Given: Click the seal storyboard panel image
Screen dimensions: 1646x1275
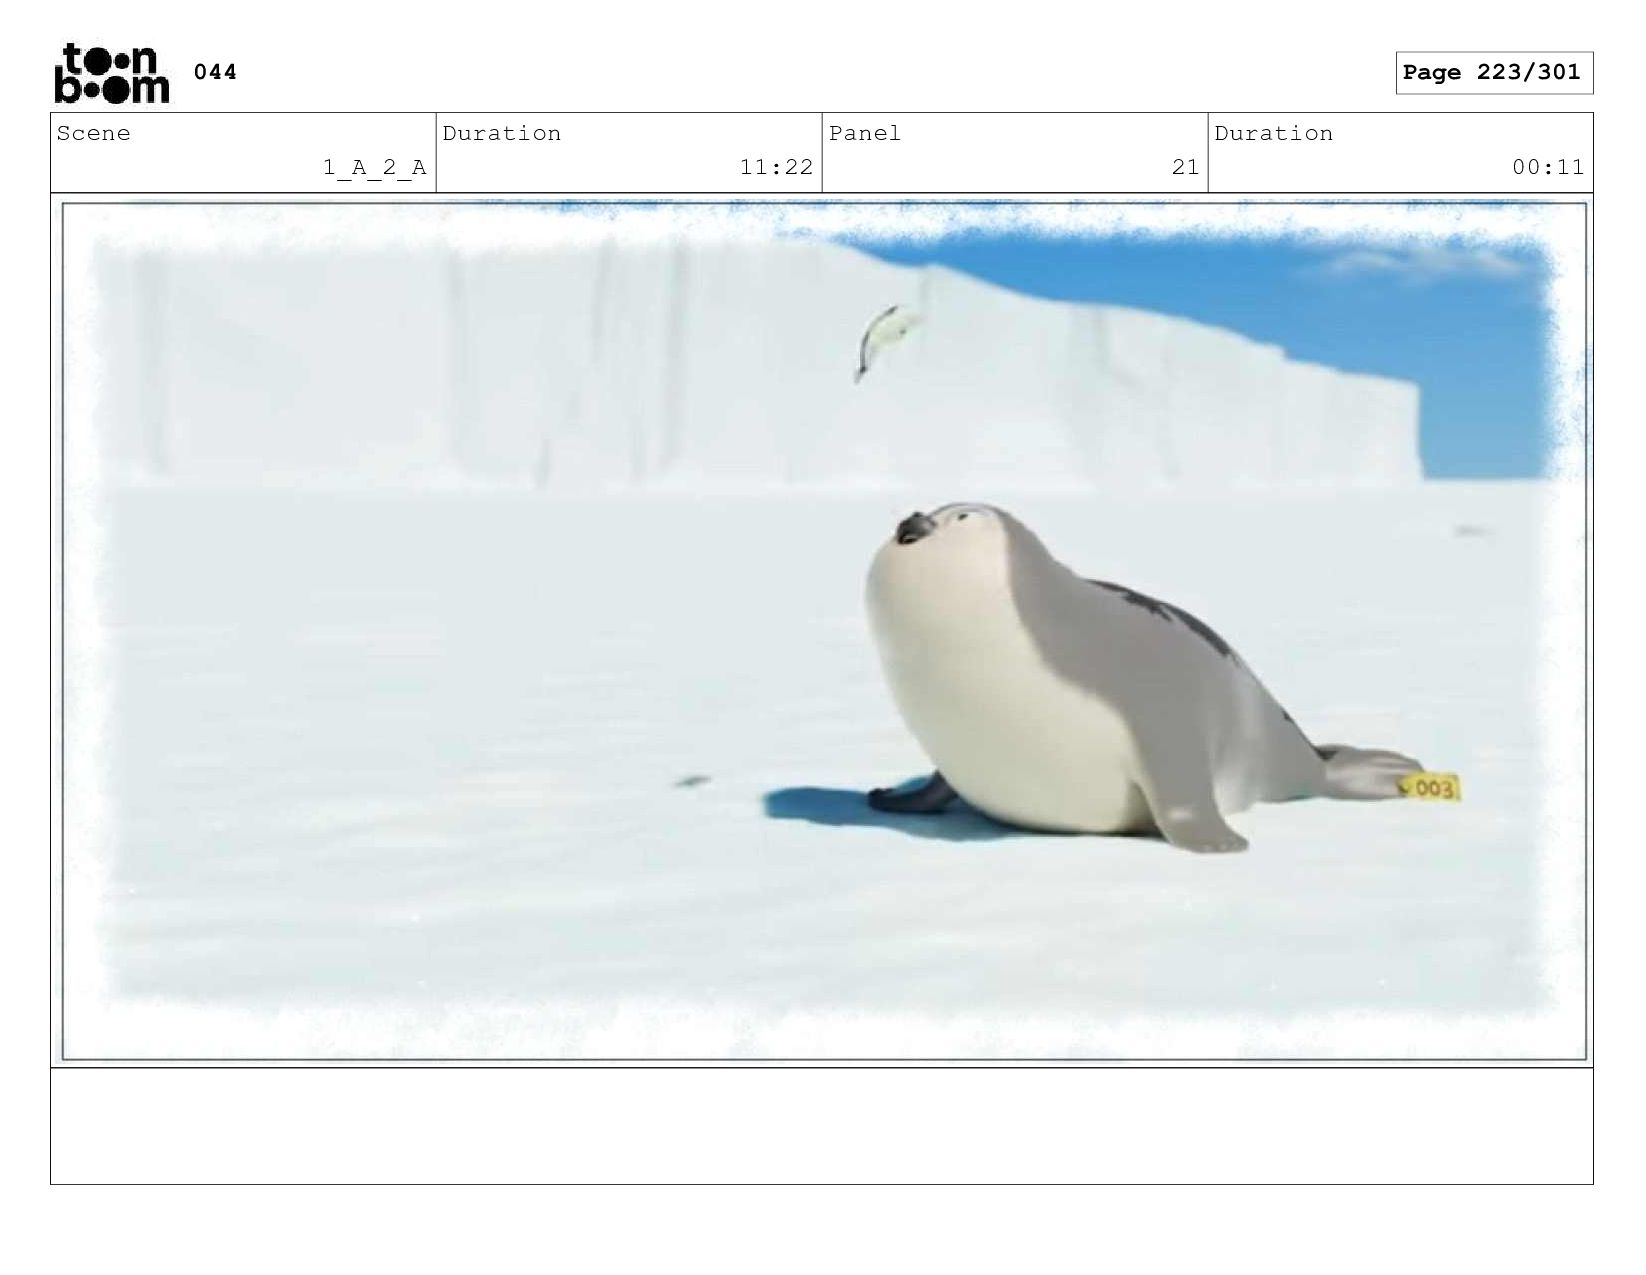Looking at the screenshot, I should coord(824,631).
